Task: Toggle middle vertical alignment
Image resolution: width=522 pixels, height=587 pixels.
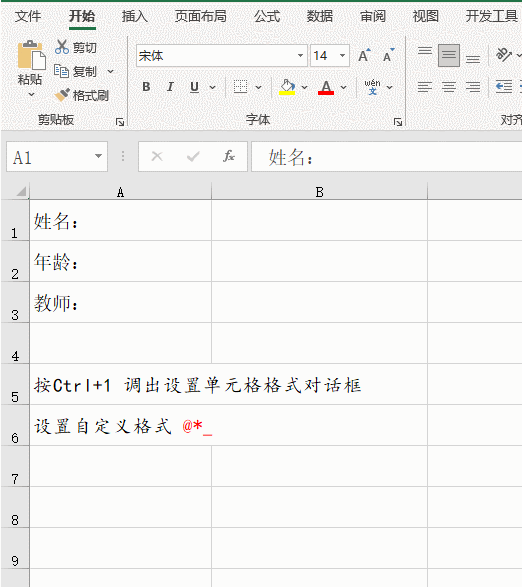Action: tap(449, 55)
